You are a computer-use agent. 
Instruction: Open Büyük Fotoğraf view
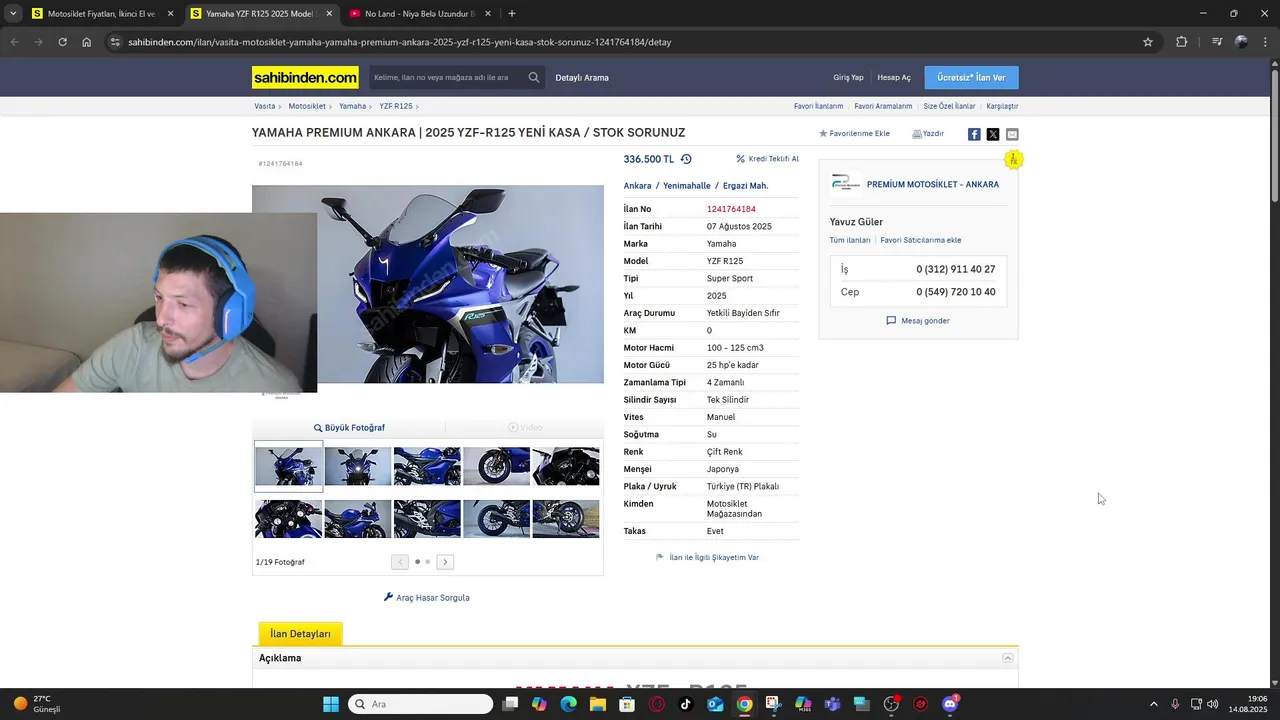pos(349,428)
